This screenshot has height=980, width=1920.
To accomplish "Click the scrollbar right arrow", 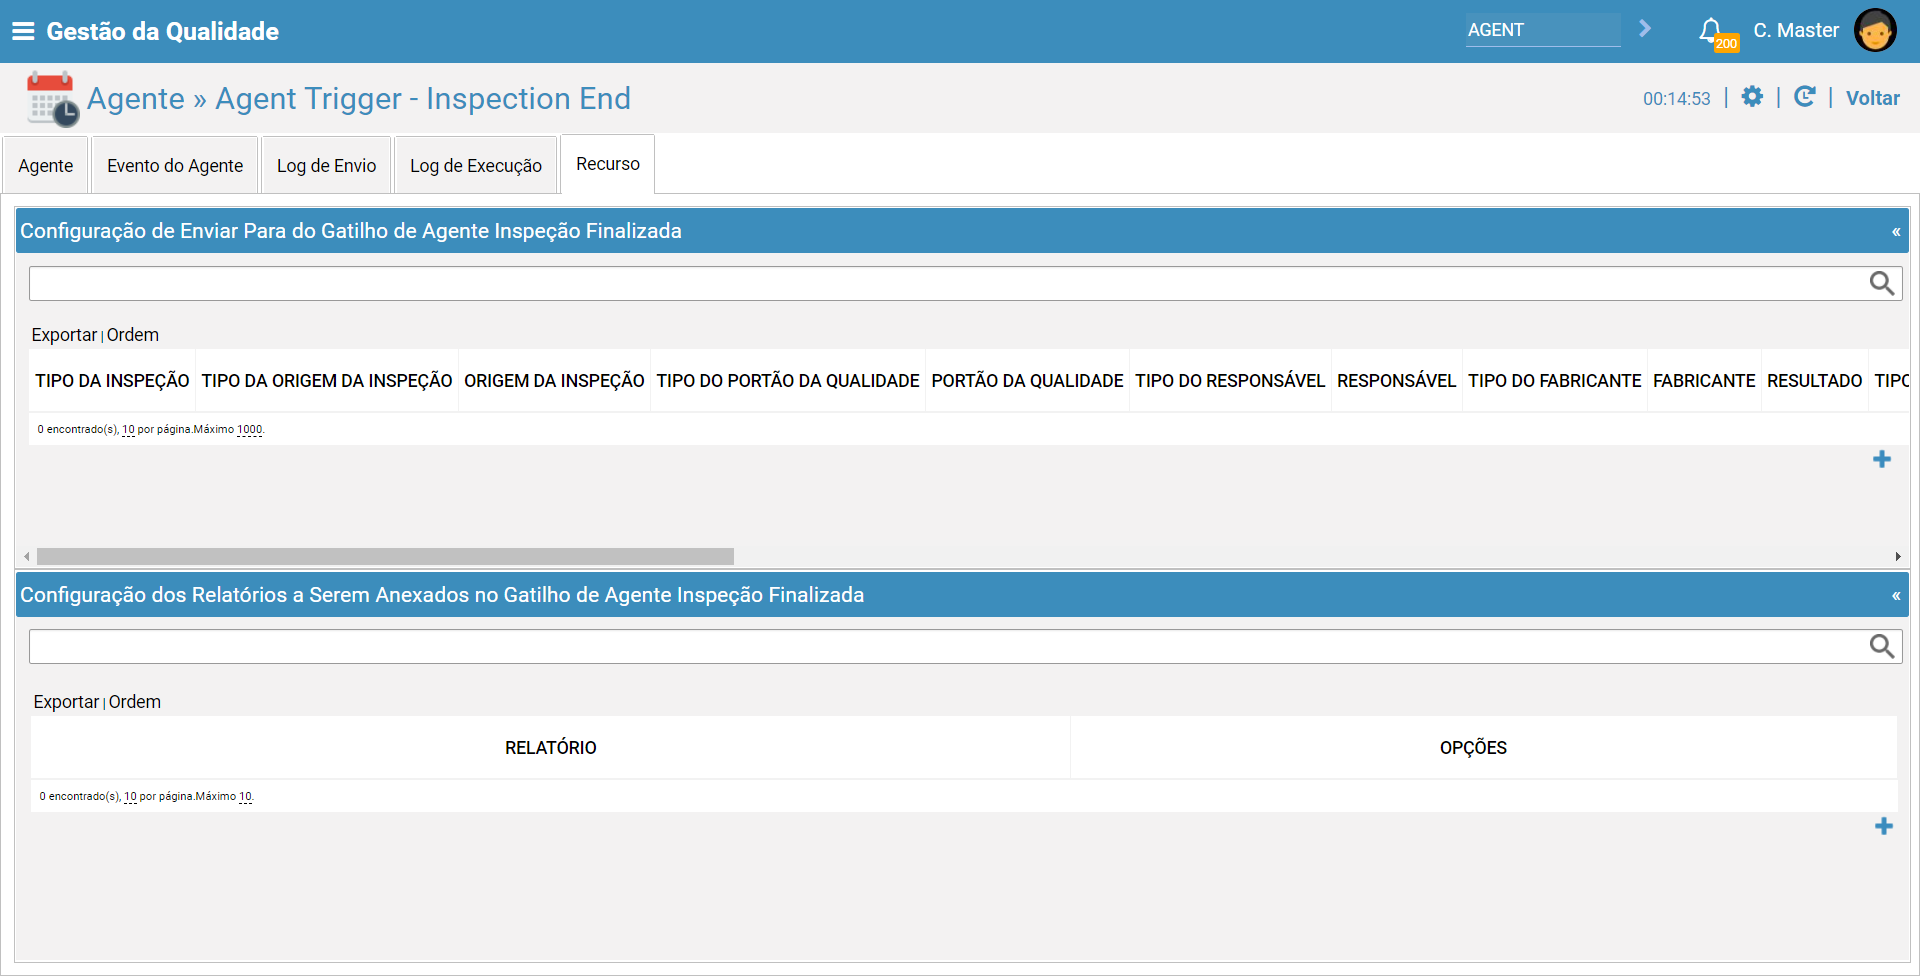I will point(1898,556).
